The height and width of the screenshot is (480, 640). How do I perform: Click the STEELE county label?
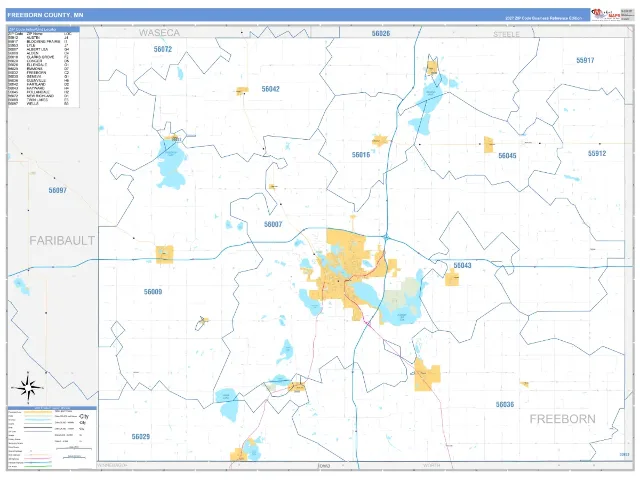coord(506,34)
